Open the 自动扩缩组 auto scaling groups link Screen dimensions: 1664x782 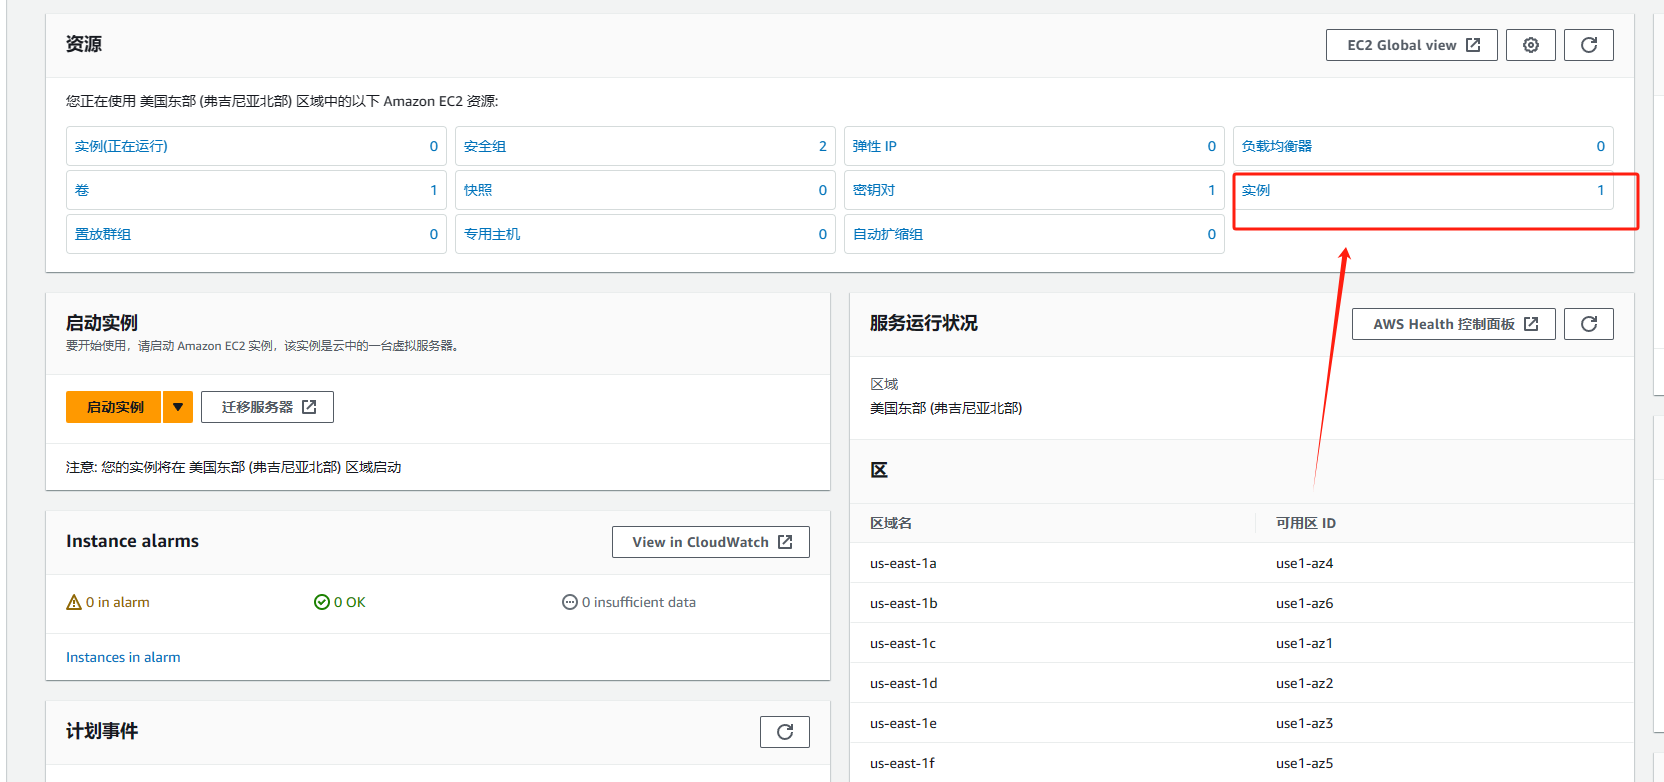pyautogui.click(x=888, y=234)
